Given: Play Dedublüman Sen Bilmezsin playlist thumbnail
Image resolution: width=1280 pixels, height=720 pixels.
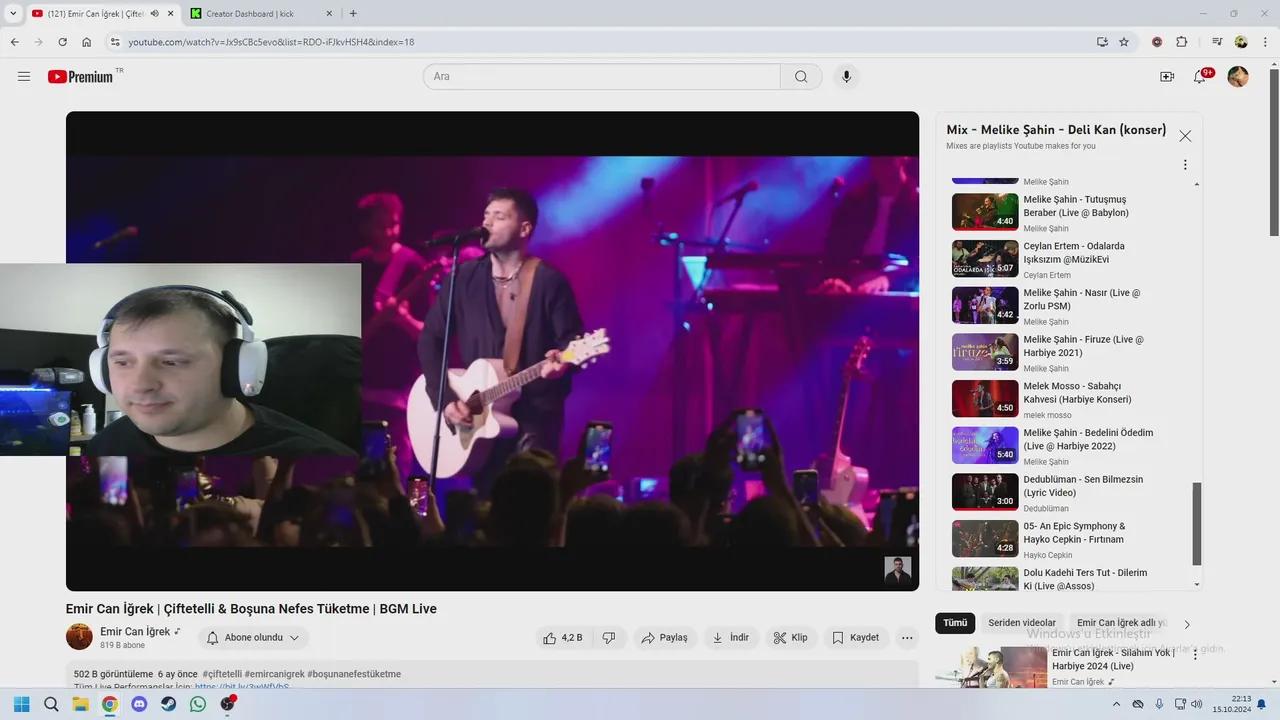Looking at the screenshot, I should pos(984,492).
